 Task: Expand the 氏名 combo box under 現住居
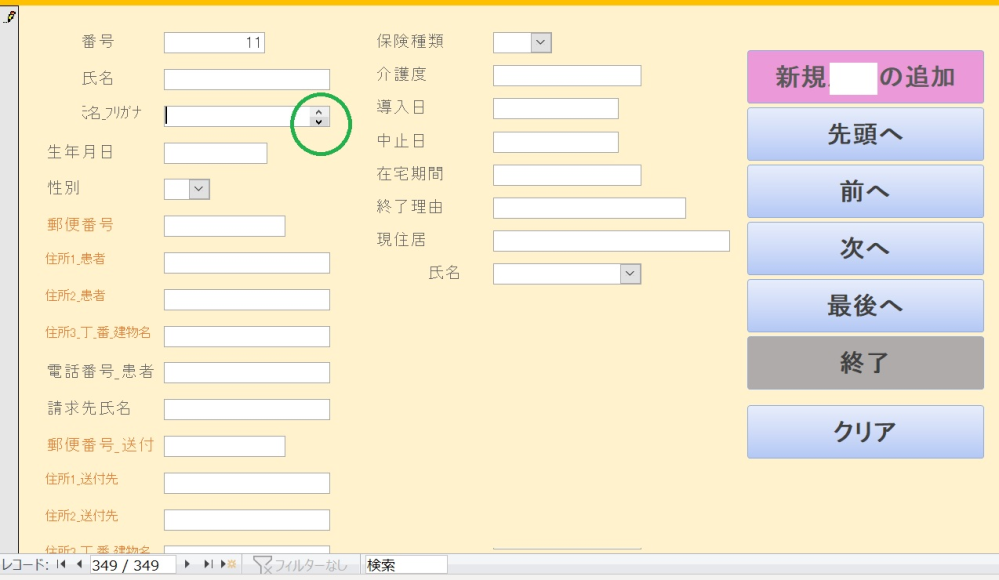(630, 274)
